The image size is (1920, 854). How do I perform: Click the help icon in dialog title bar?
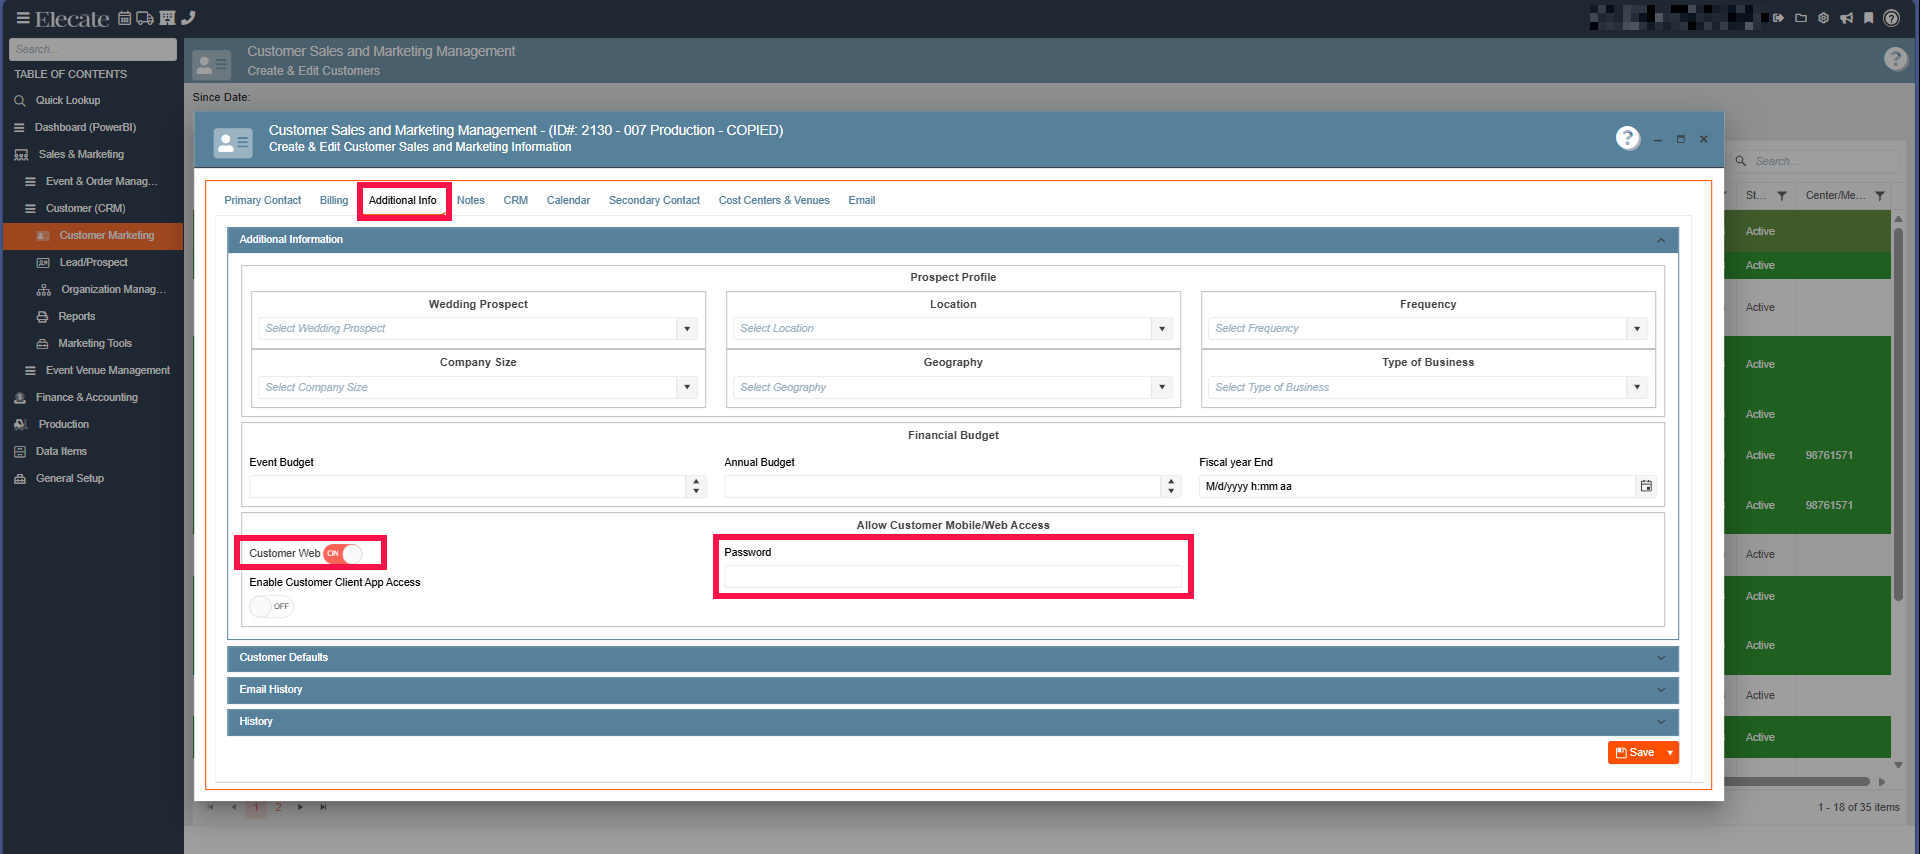click(1627, 138)
